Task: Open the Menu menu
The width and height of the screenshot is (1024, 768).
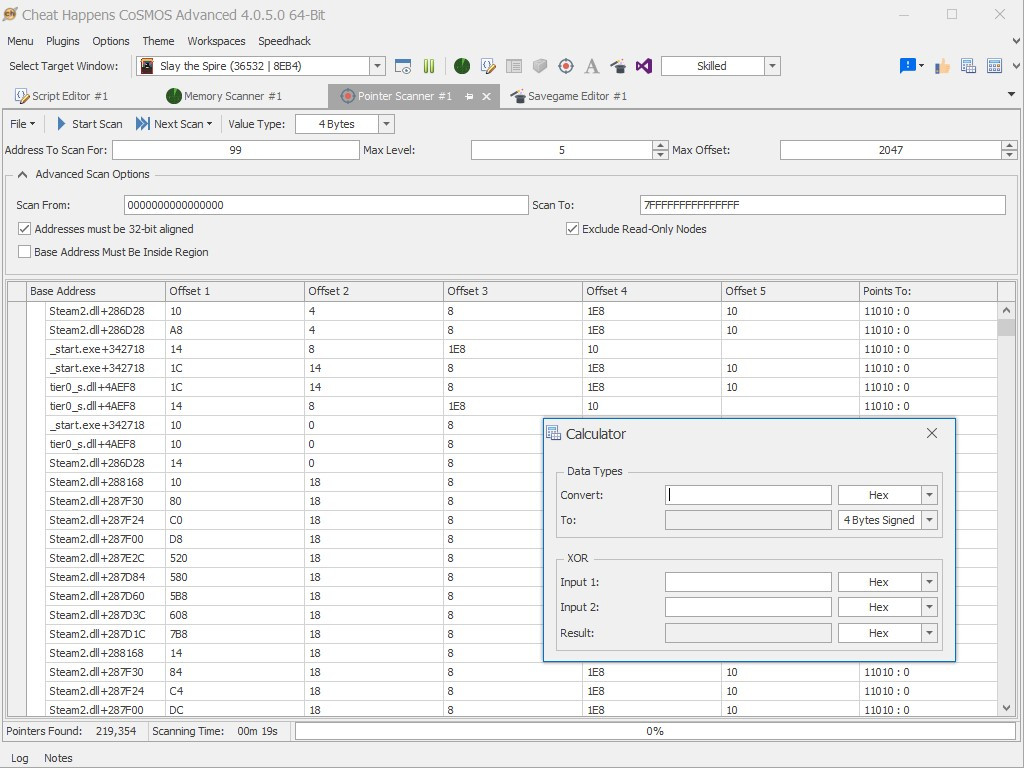Action: [x=20, y=40]
